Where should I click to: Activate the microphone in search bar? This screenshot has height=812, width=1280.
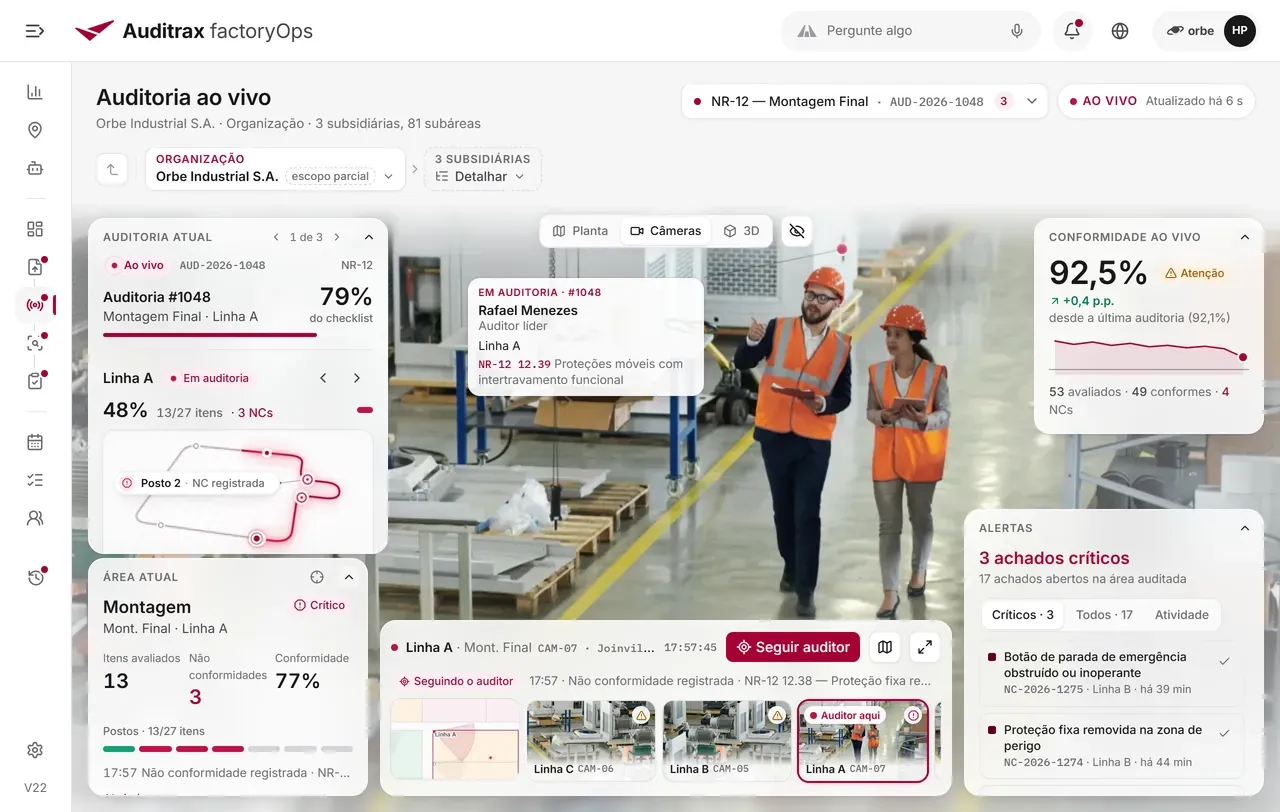1017,31
